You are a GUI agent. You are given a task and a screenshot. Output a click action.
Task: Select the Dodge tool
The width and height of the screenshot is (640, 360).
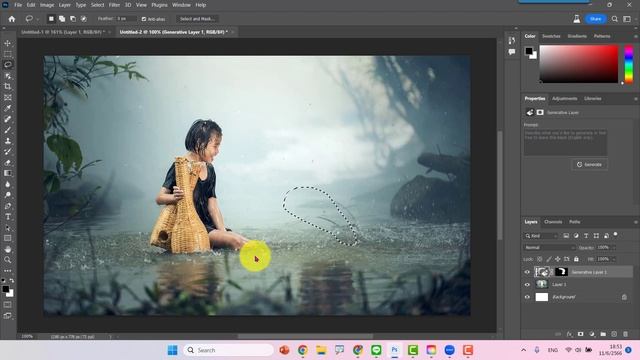click(x=7, y=195)
